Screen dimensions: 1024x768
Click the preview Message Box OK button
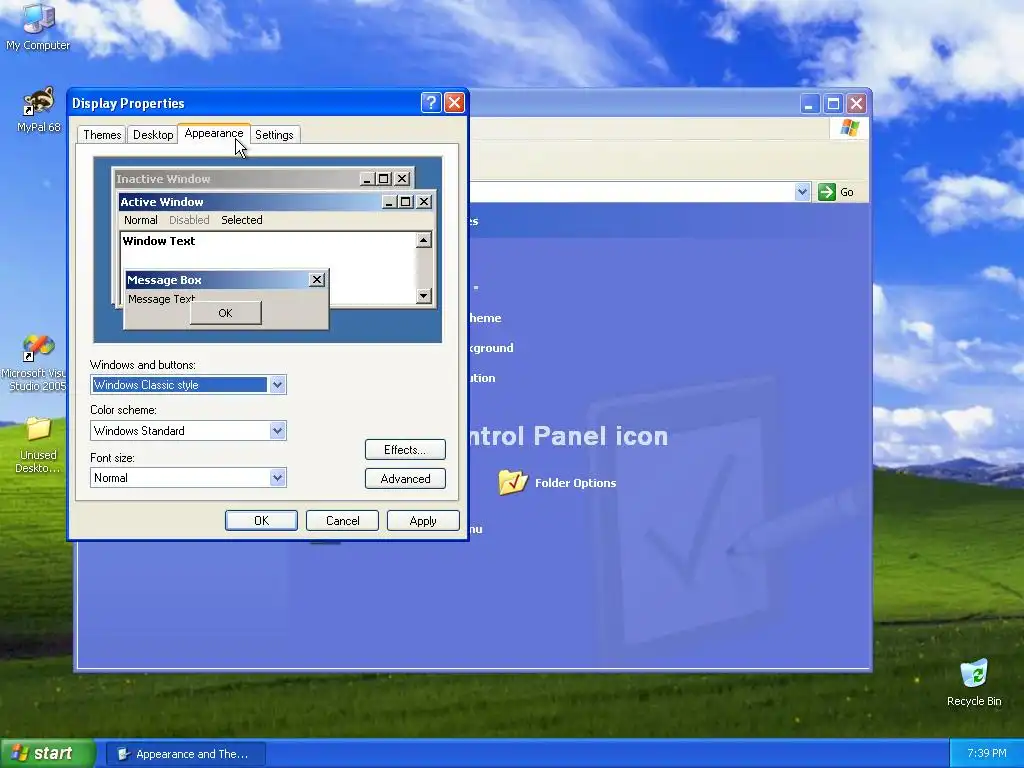point(225,313)
